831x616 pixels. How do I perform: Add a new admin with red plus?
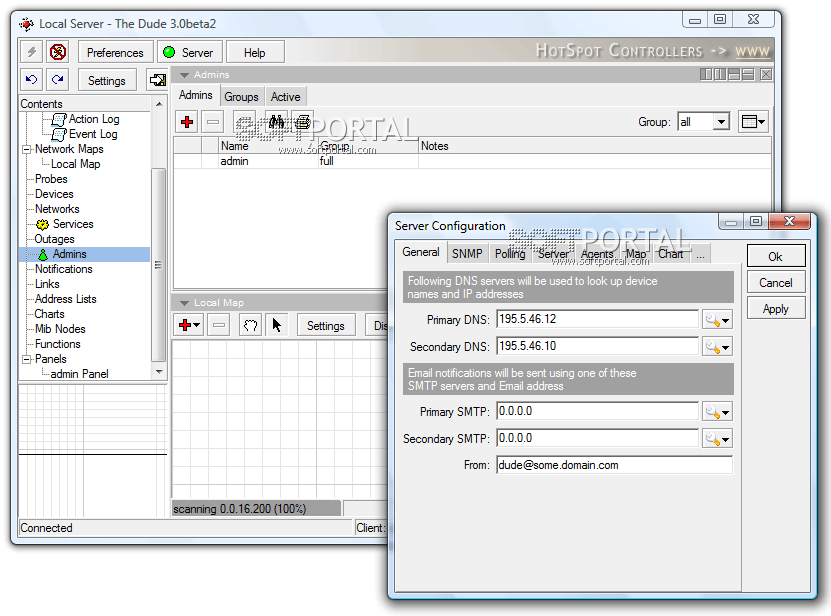tap(187, 122)
